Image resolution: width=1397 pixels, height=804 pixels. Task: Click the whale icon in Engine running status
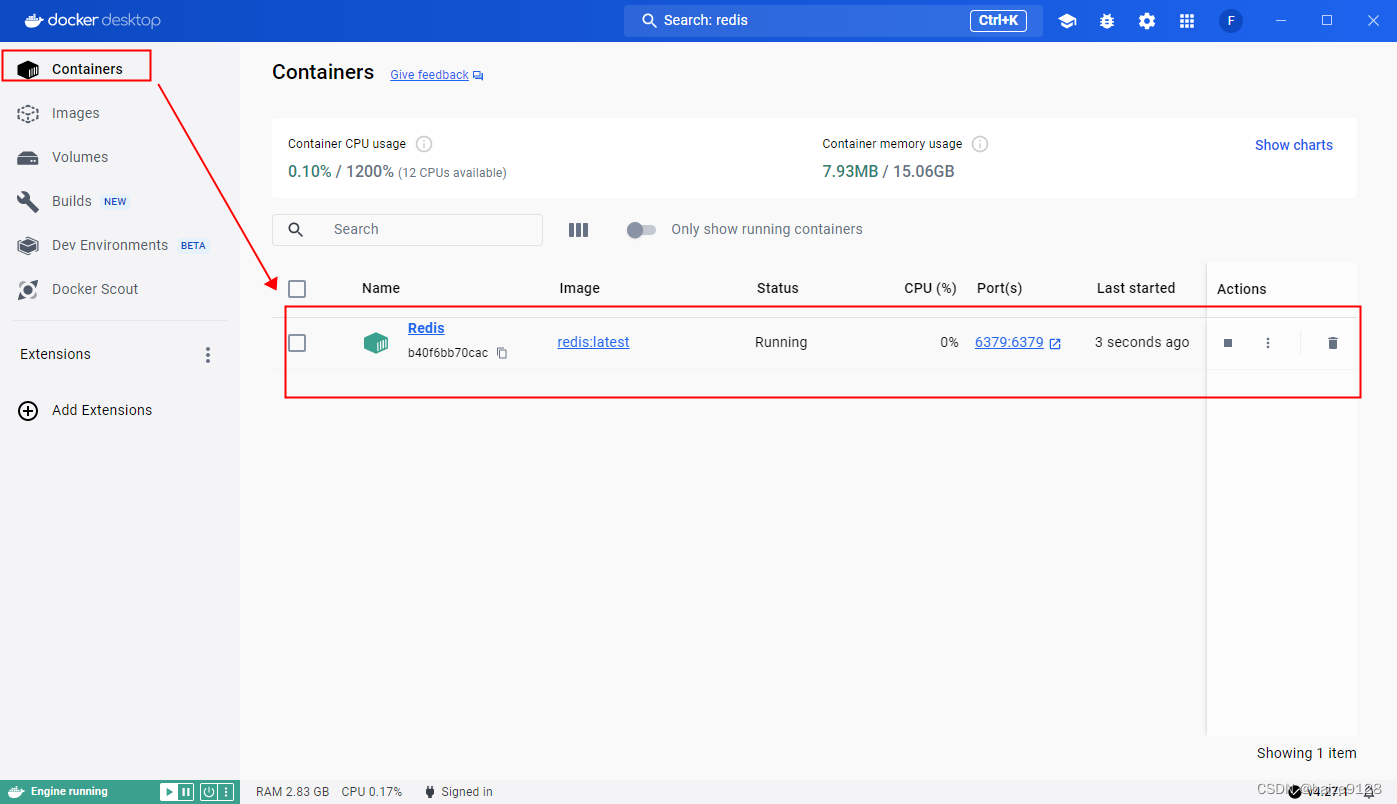click(x=15, y=792)
